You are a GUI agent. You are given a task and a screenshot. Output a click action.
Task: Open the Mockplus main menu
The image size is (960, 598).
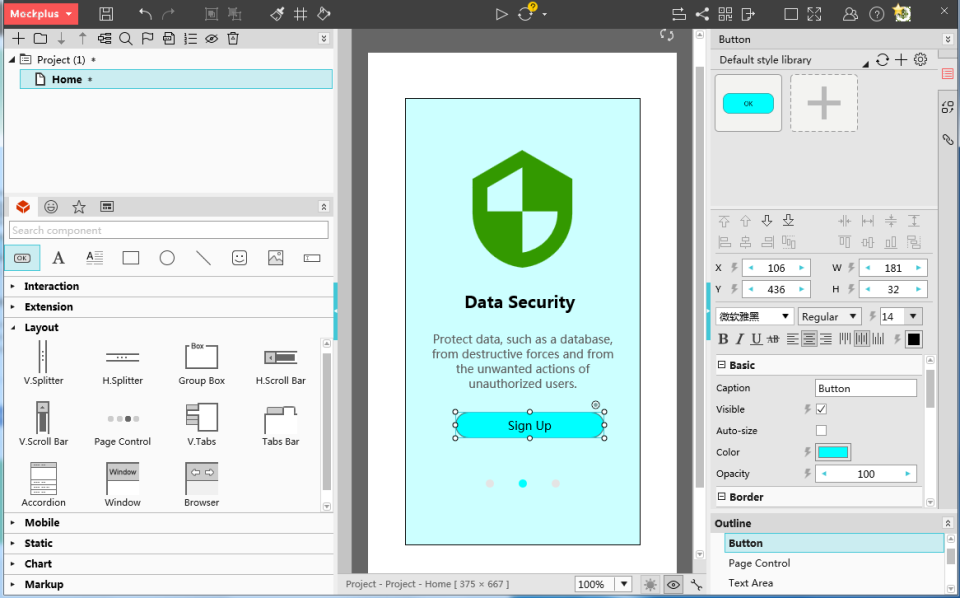point(41,13)
